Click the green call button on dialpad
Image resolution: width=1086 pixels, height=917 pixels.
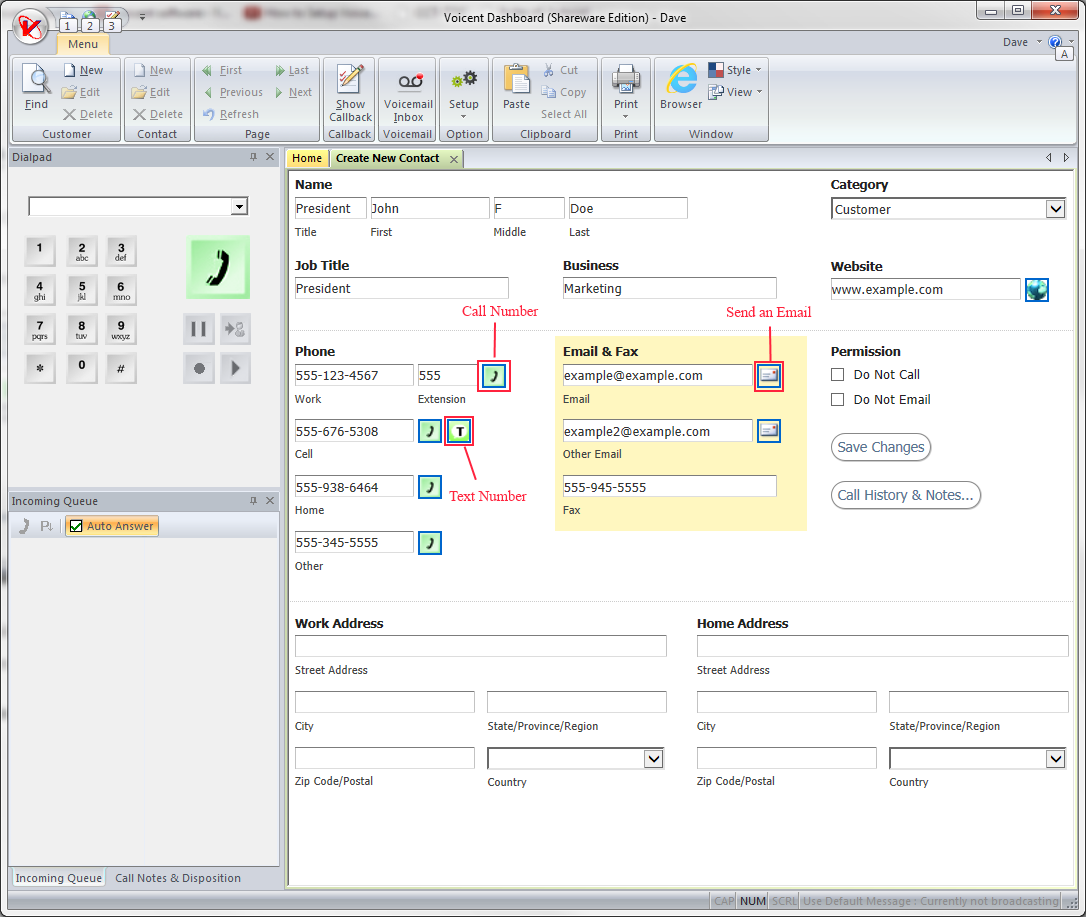click(x=217, y=267)
